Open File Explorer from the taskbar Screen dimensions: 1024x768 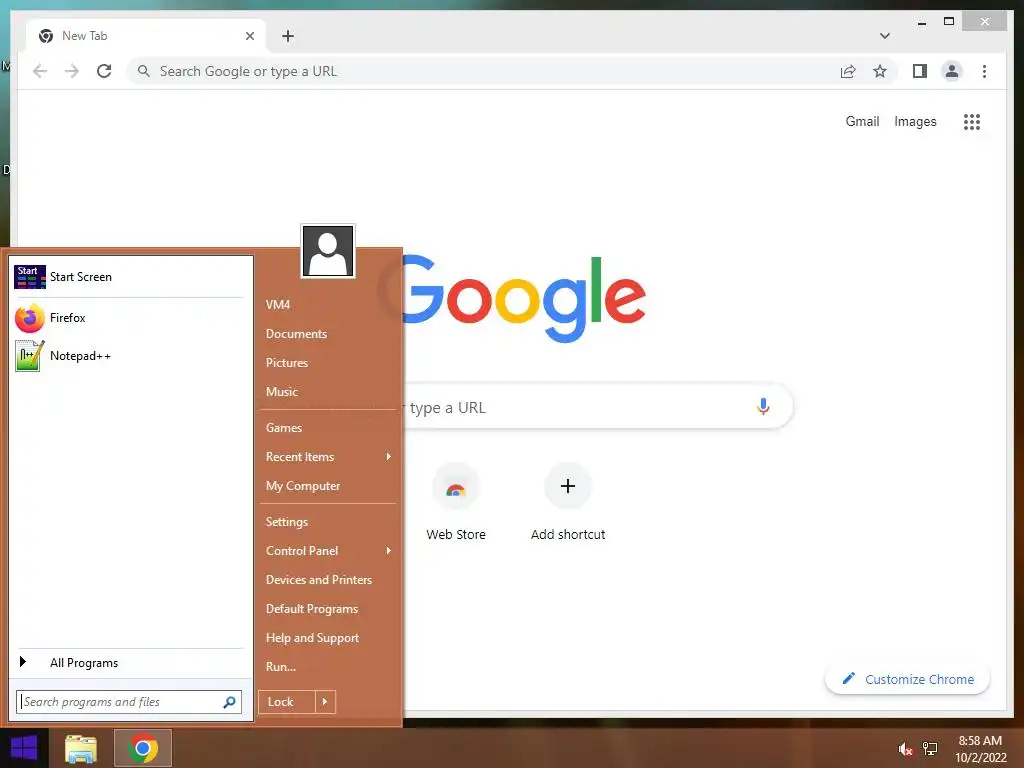click(81, 748)
